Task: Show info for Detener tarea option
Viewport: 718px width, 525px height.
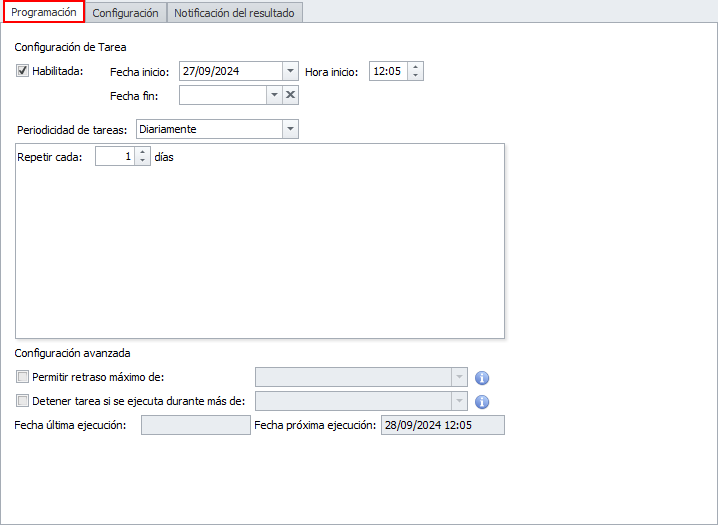Action: click(x=482, y=402)
